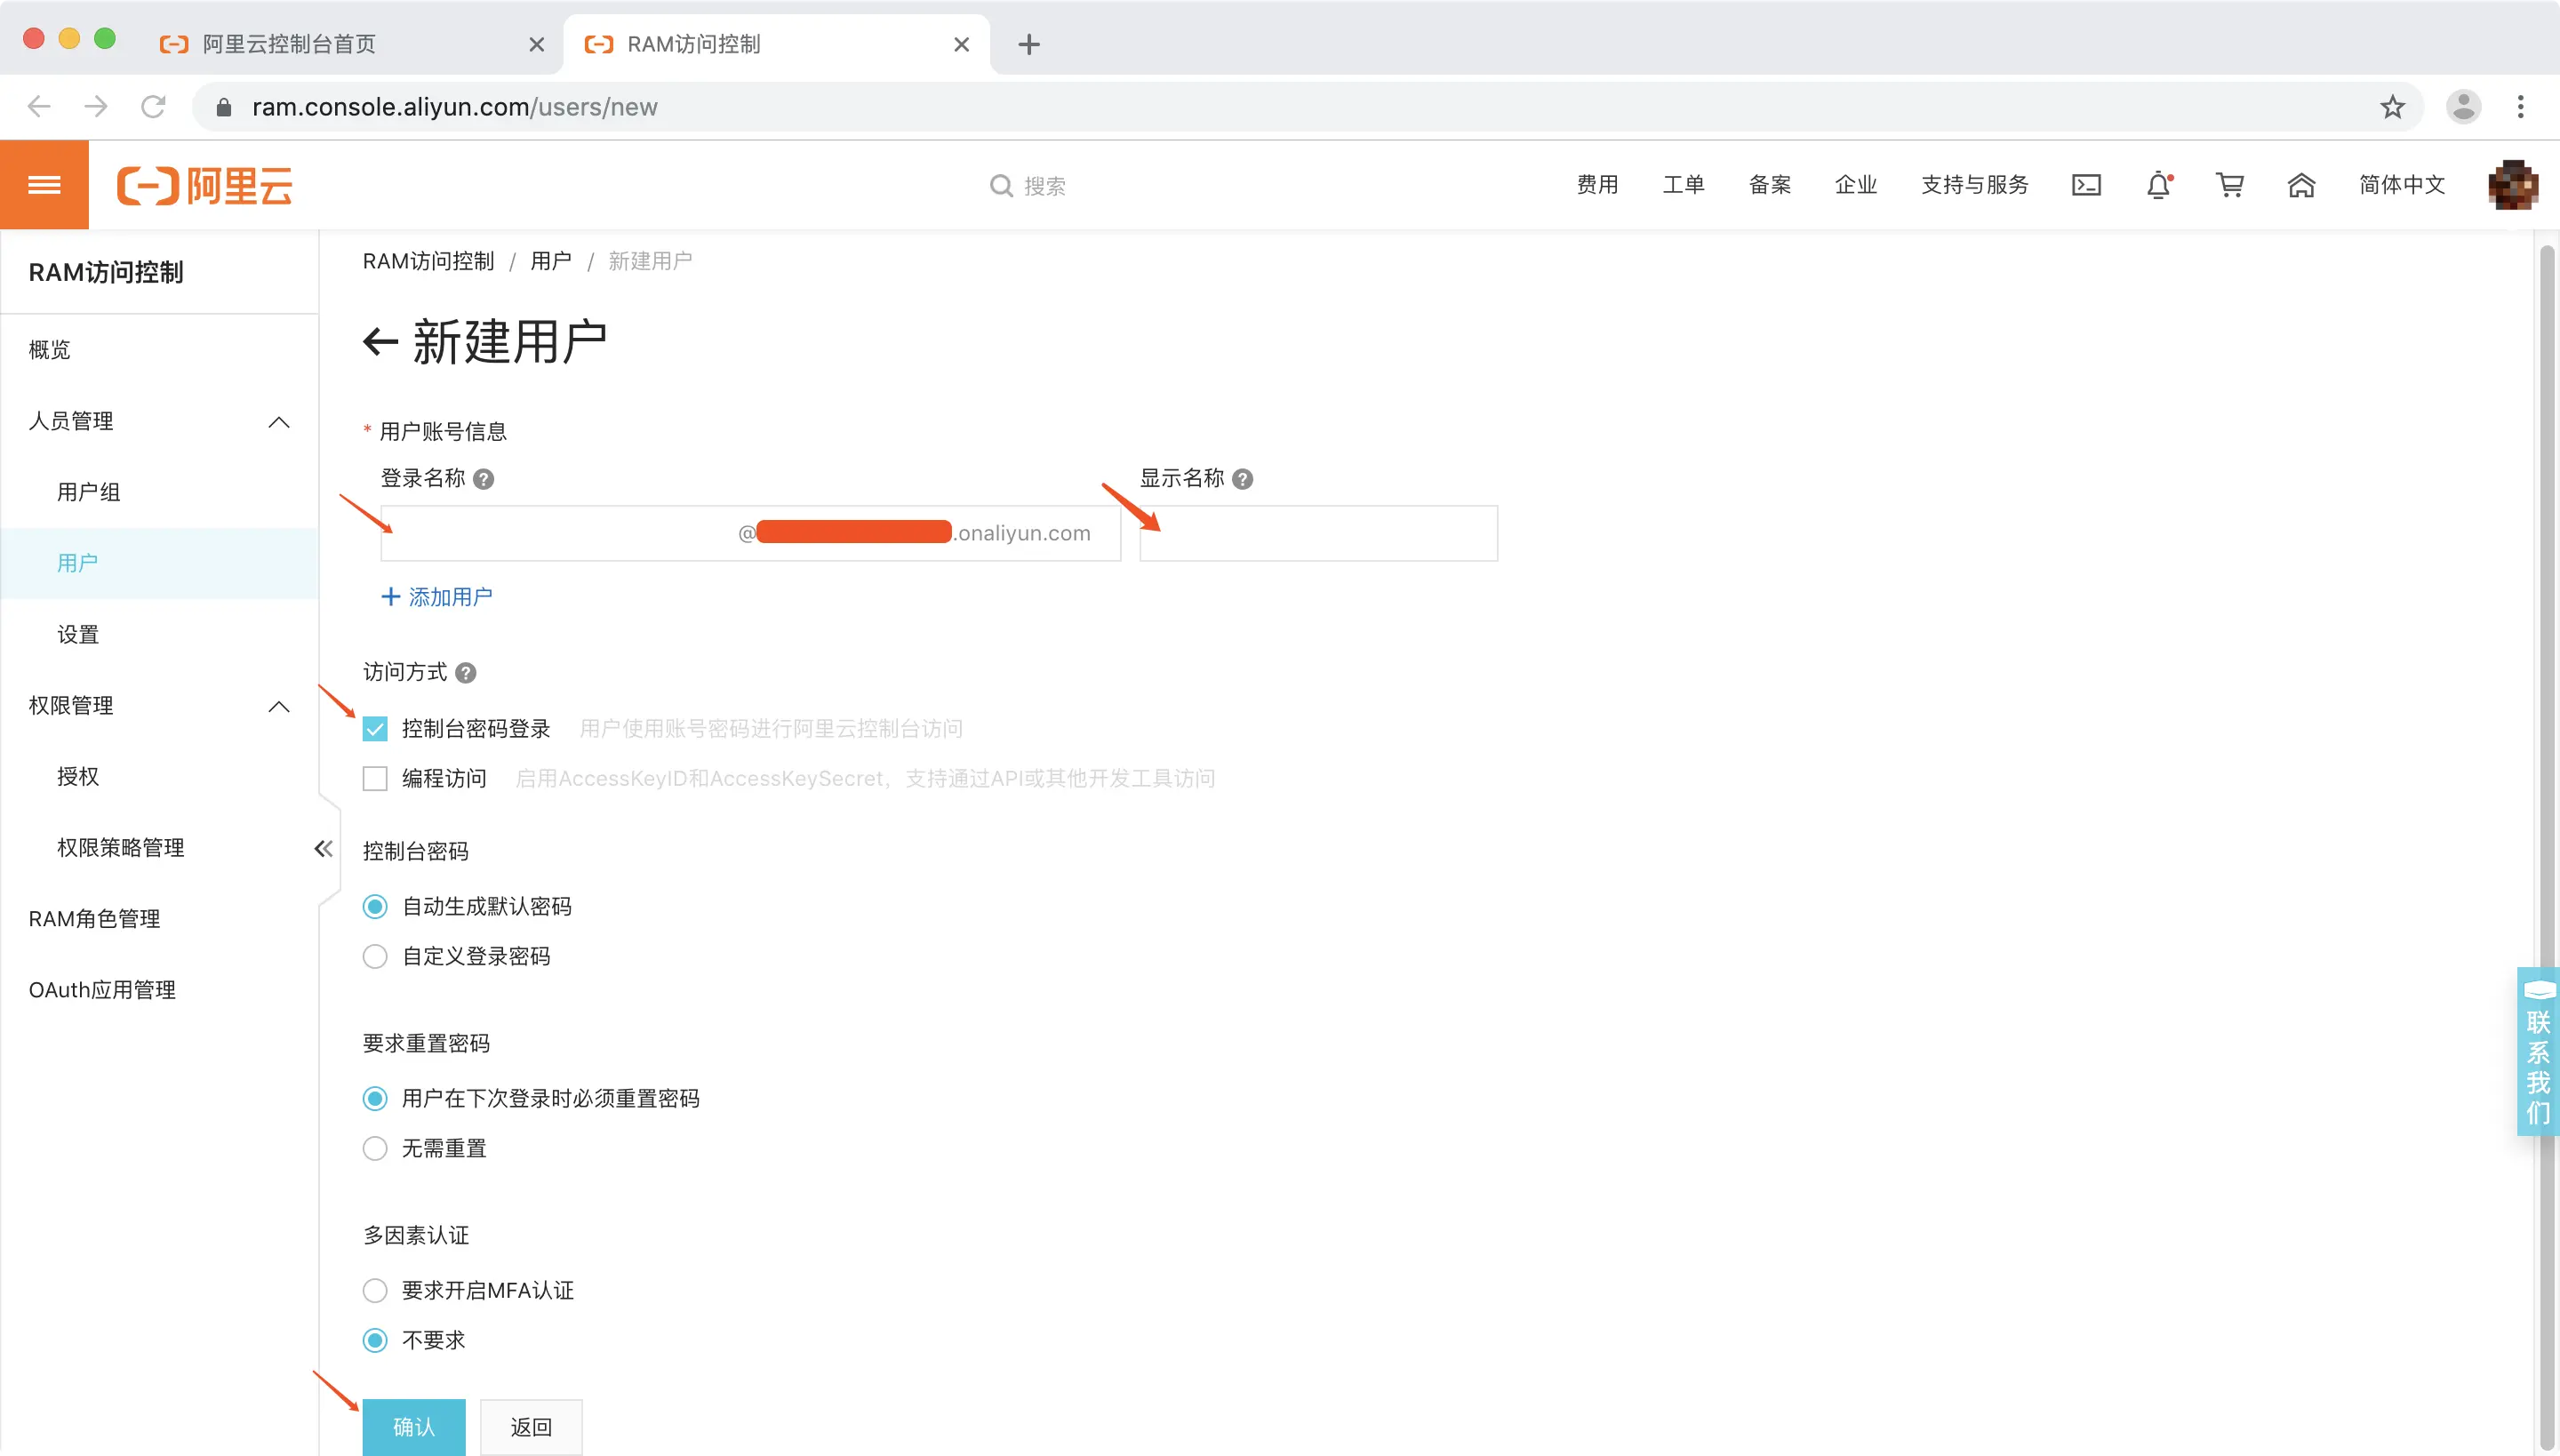Click the home console icon
The width and height of the screenshot is (2560, 1456).
coord(2301,185)
